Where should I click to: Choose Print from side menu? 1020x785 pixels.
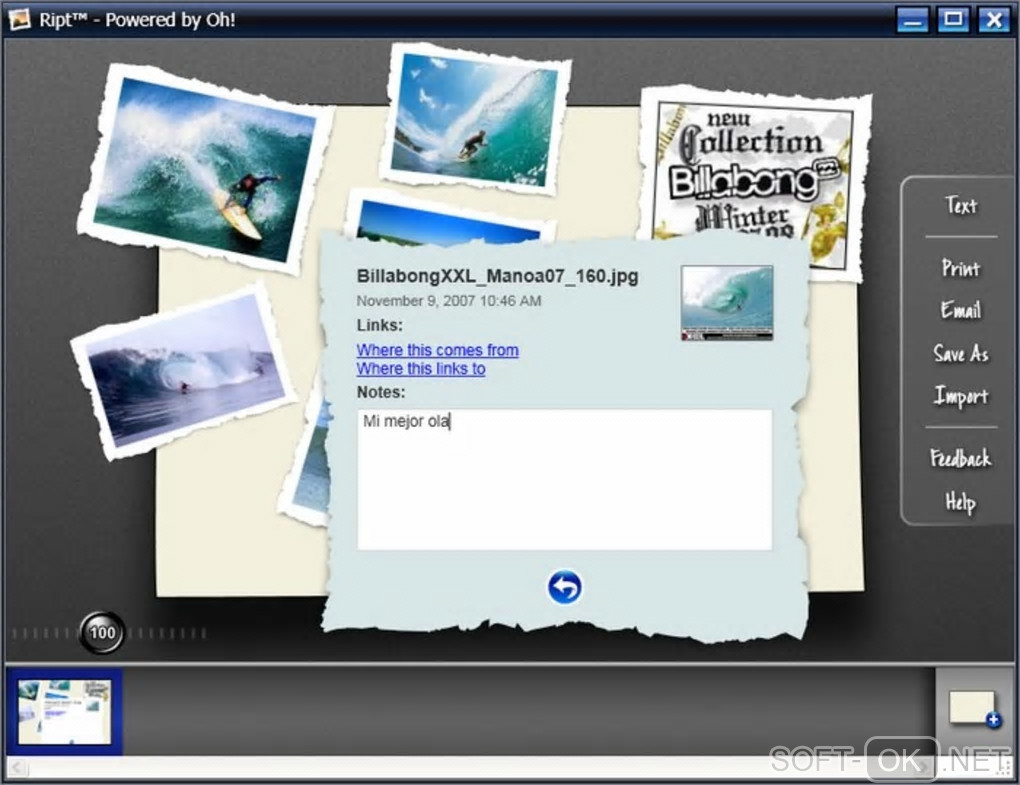click(x=961, y=267)
